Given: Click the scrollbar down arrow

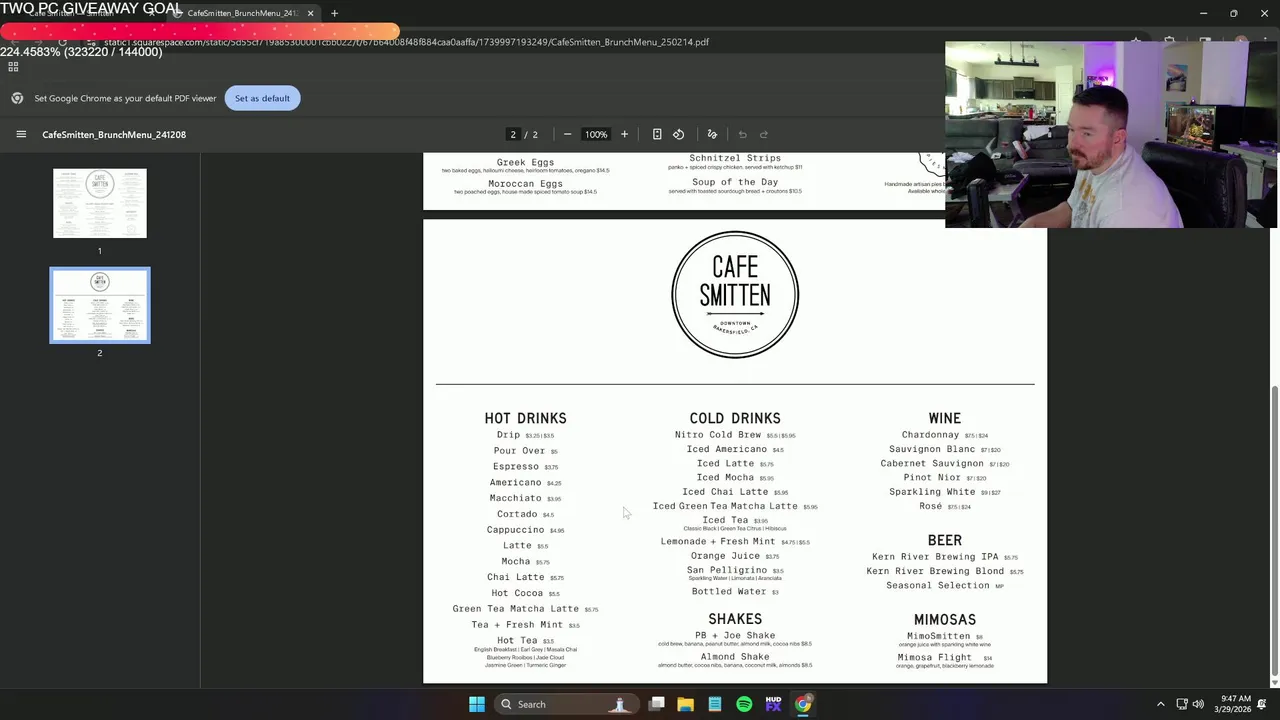Looking at the screenshot, I should coord(1274,682).
